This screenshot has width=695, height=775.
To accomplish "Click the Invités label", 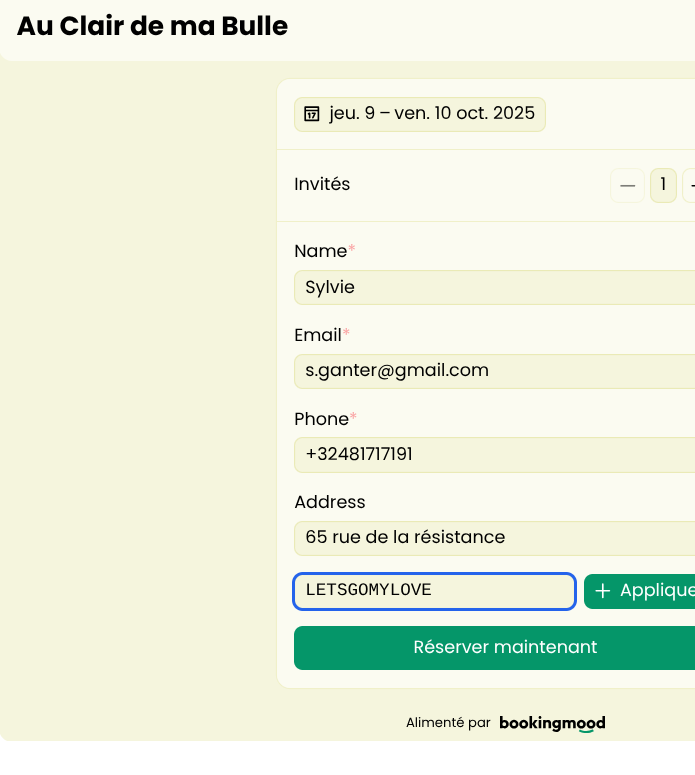I will (x=322, y=185).
